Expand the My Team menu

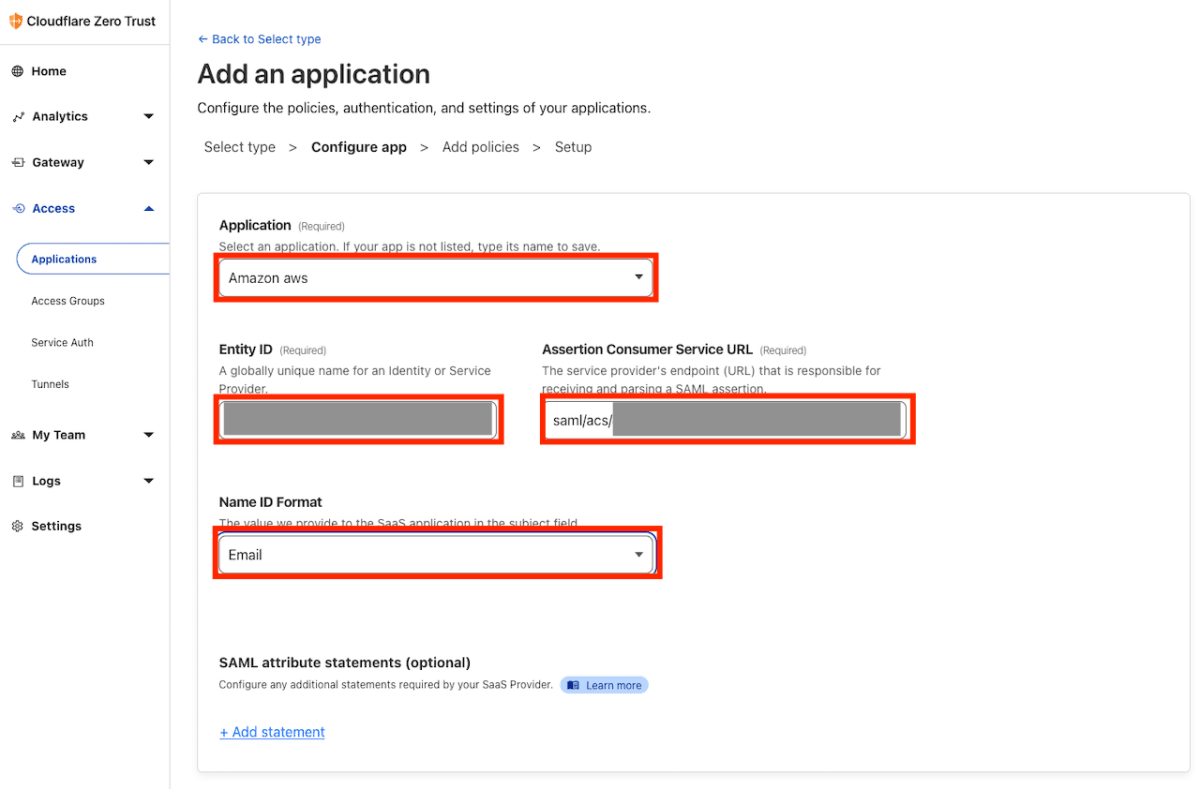coord(148,435)
